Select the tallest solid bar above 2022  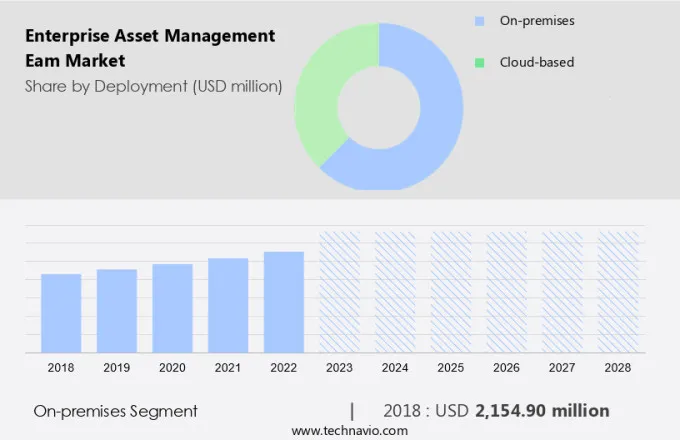(x=284, y=302)
